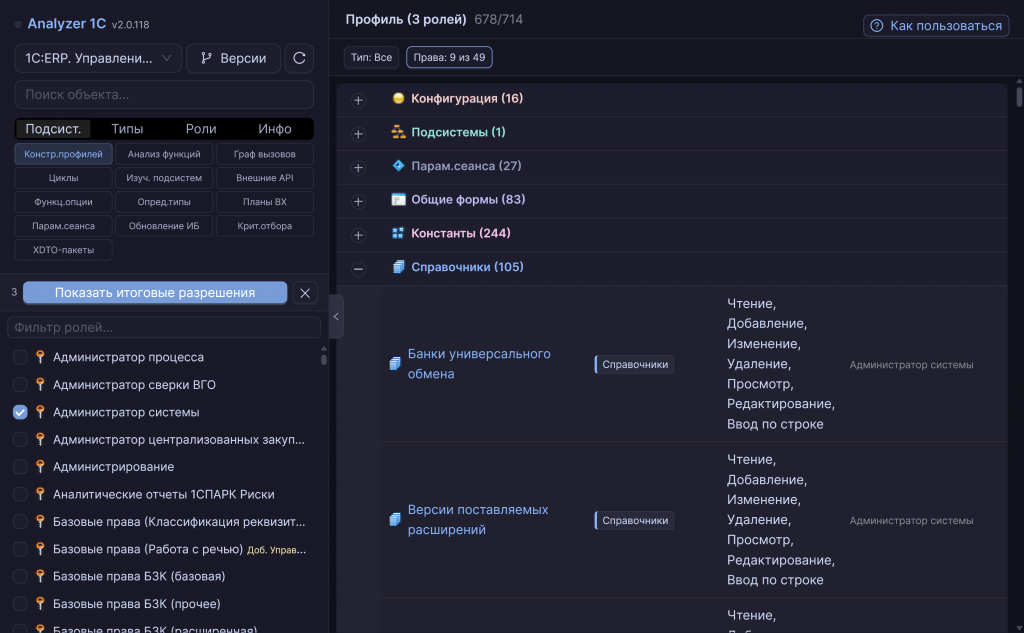Expand the Подсистемы (1) group
1024x633 pixels.
(x=358, y=134)
